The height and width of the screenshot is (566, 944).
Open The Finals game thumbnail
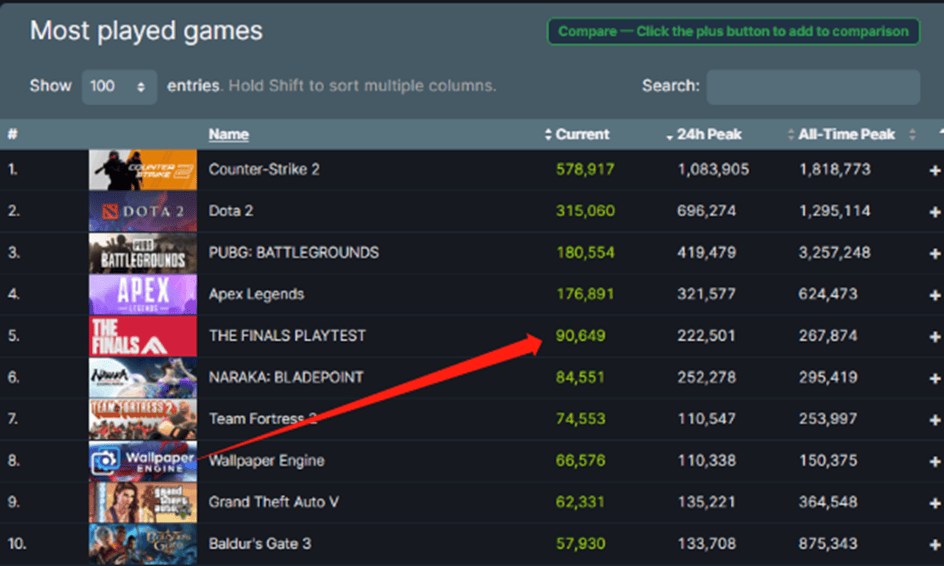click(143, 336)
